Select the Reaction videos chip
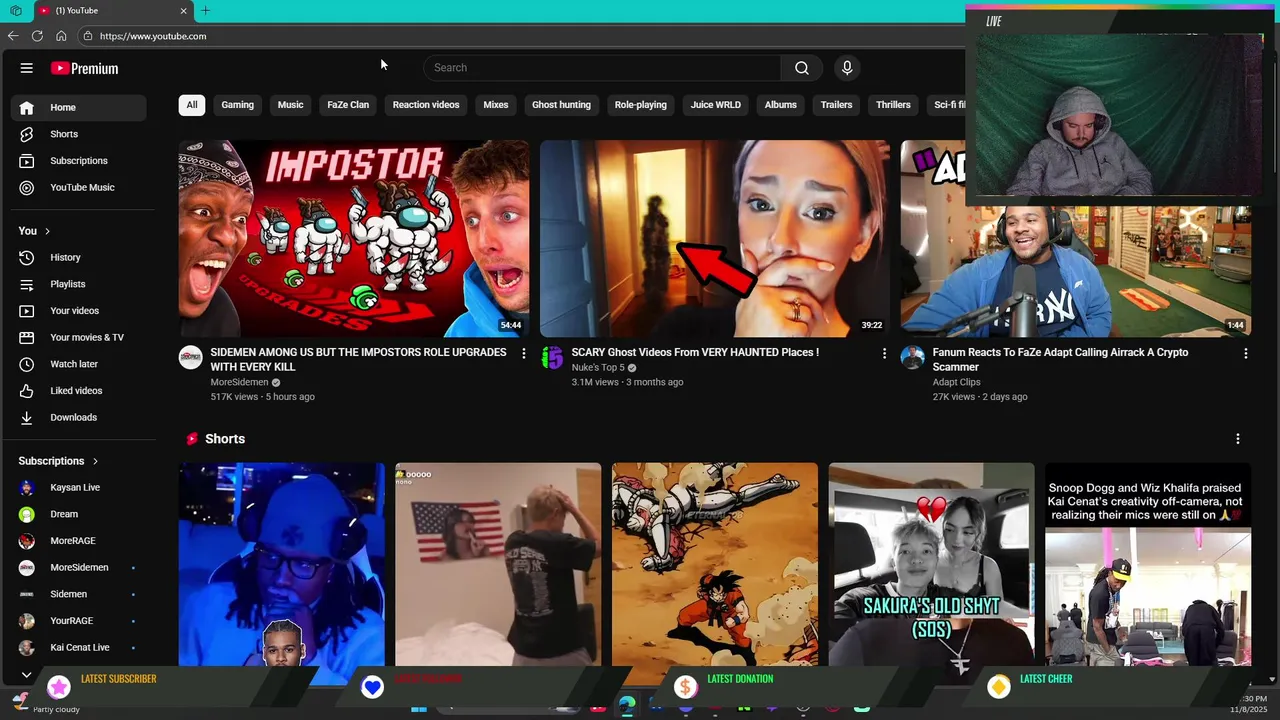Screen dimensions: 1280x720 coord(426,105)
